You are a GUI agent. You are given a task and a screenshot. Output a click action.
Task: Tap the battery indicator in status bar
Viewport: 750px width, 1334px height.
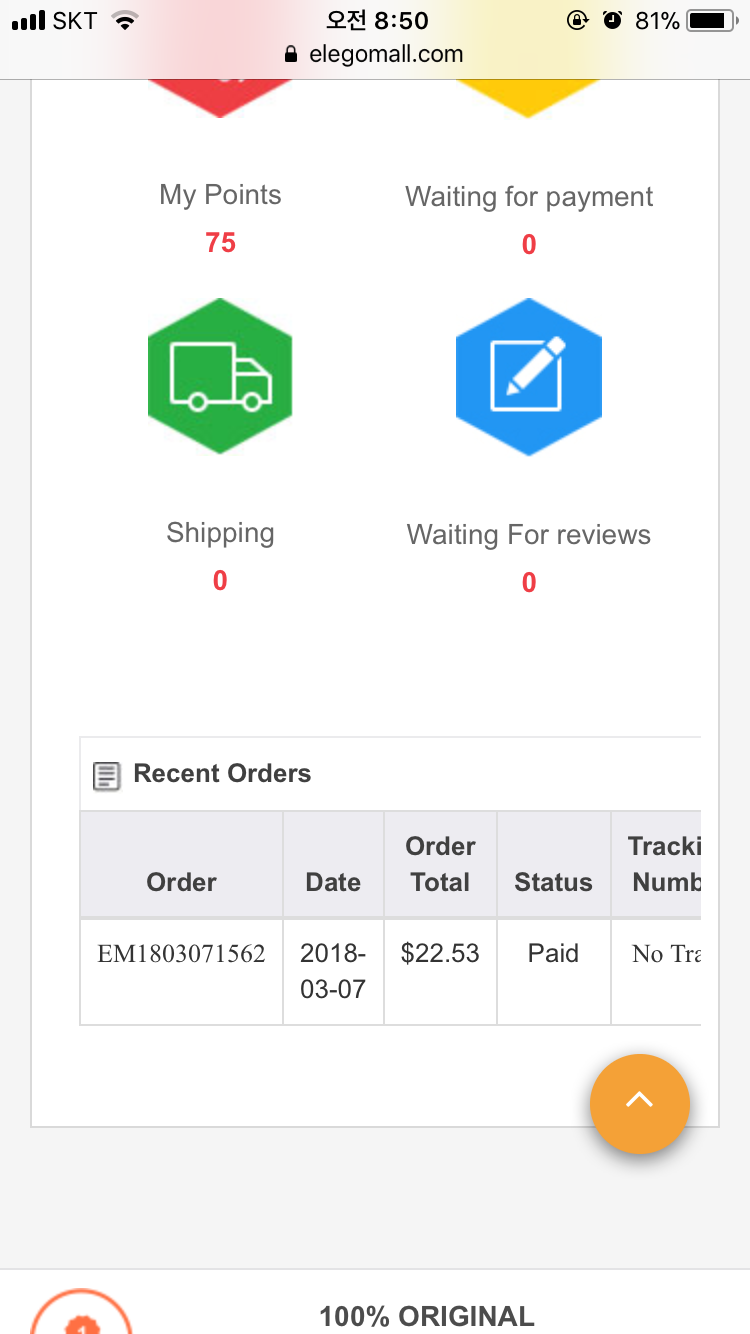pyautogui.click(x=711, y=21)
